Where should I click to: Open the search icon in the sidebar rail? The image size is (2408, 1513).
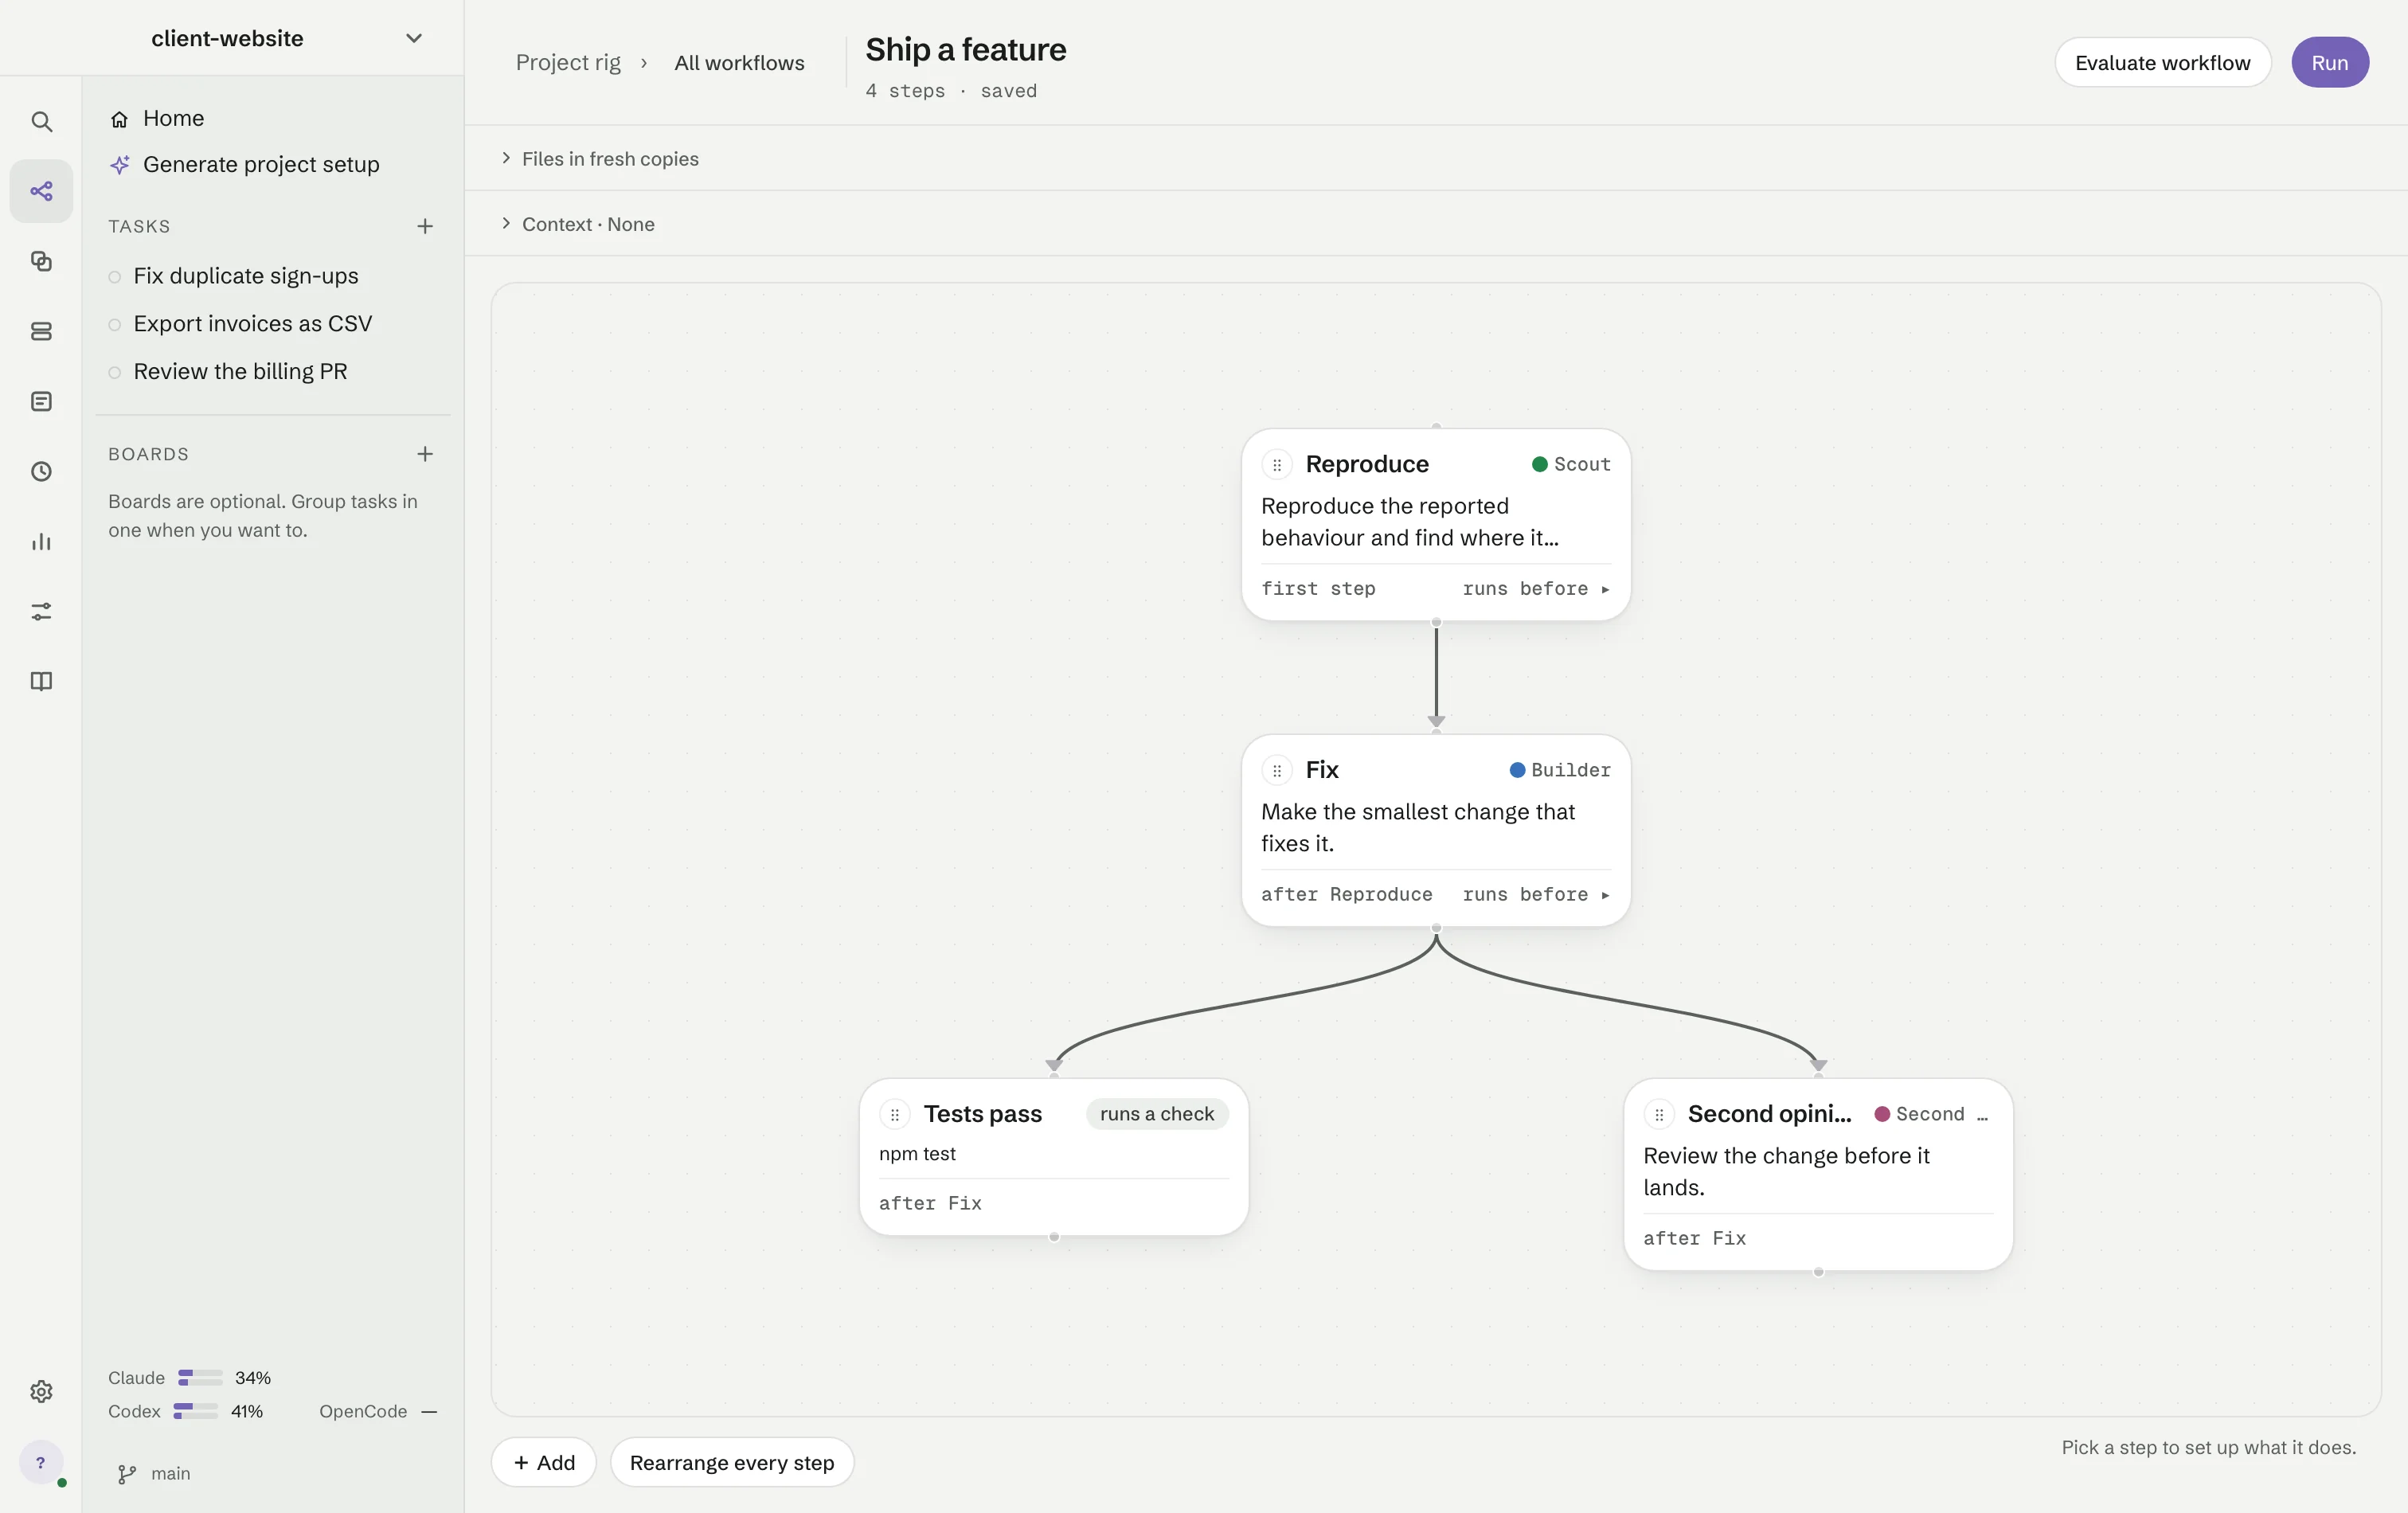(41, 121)
